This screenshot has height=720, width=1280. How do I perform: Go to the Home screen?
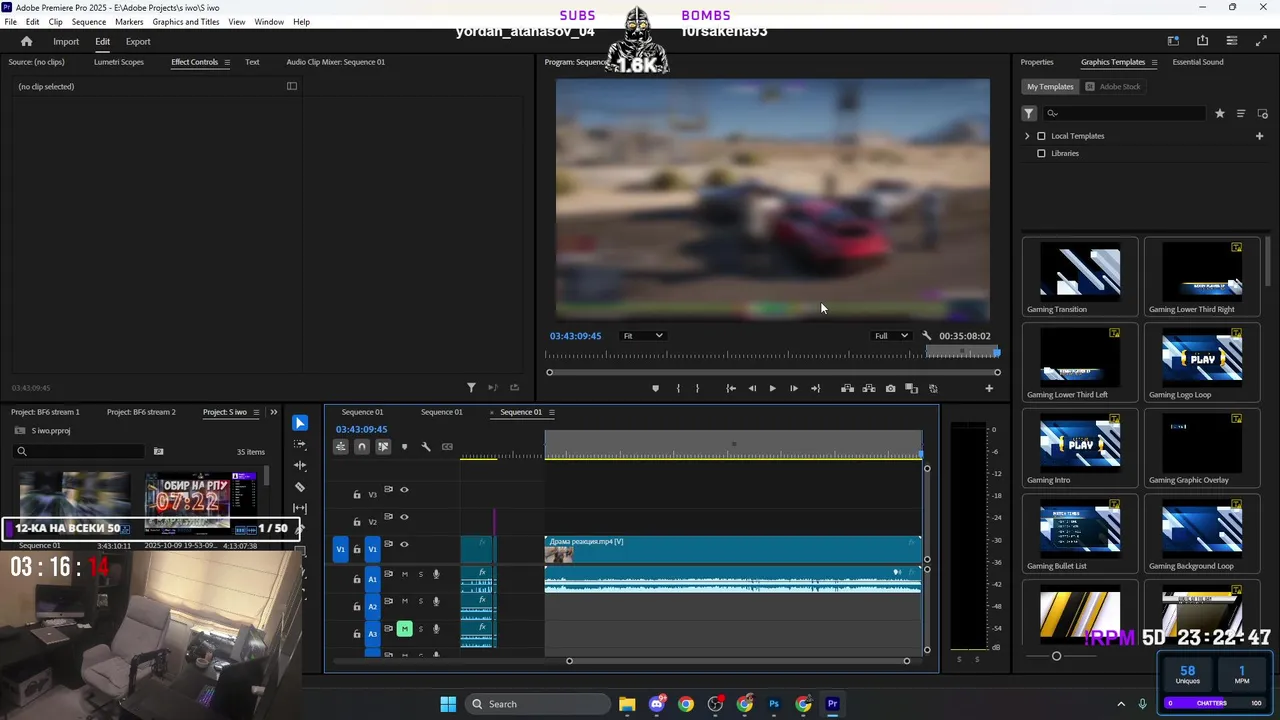click(27, 41)
